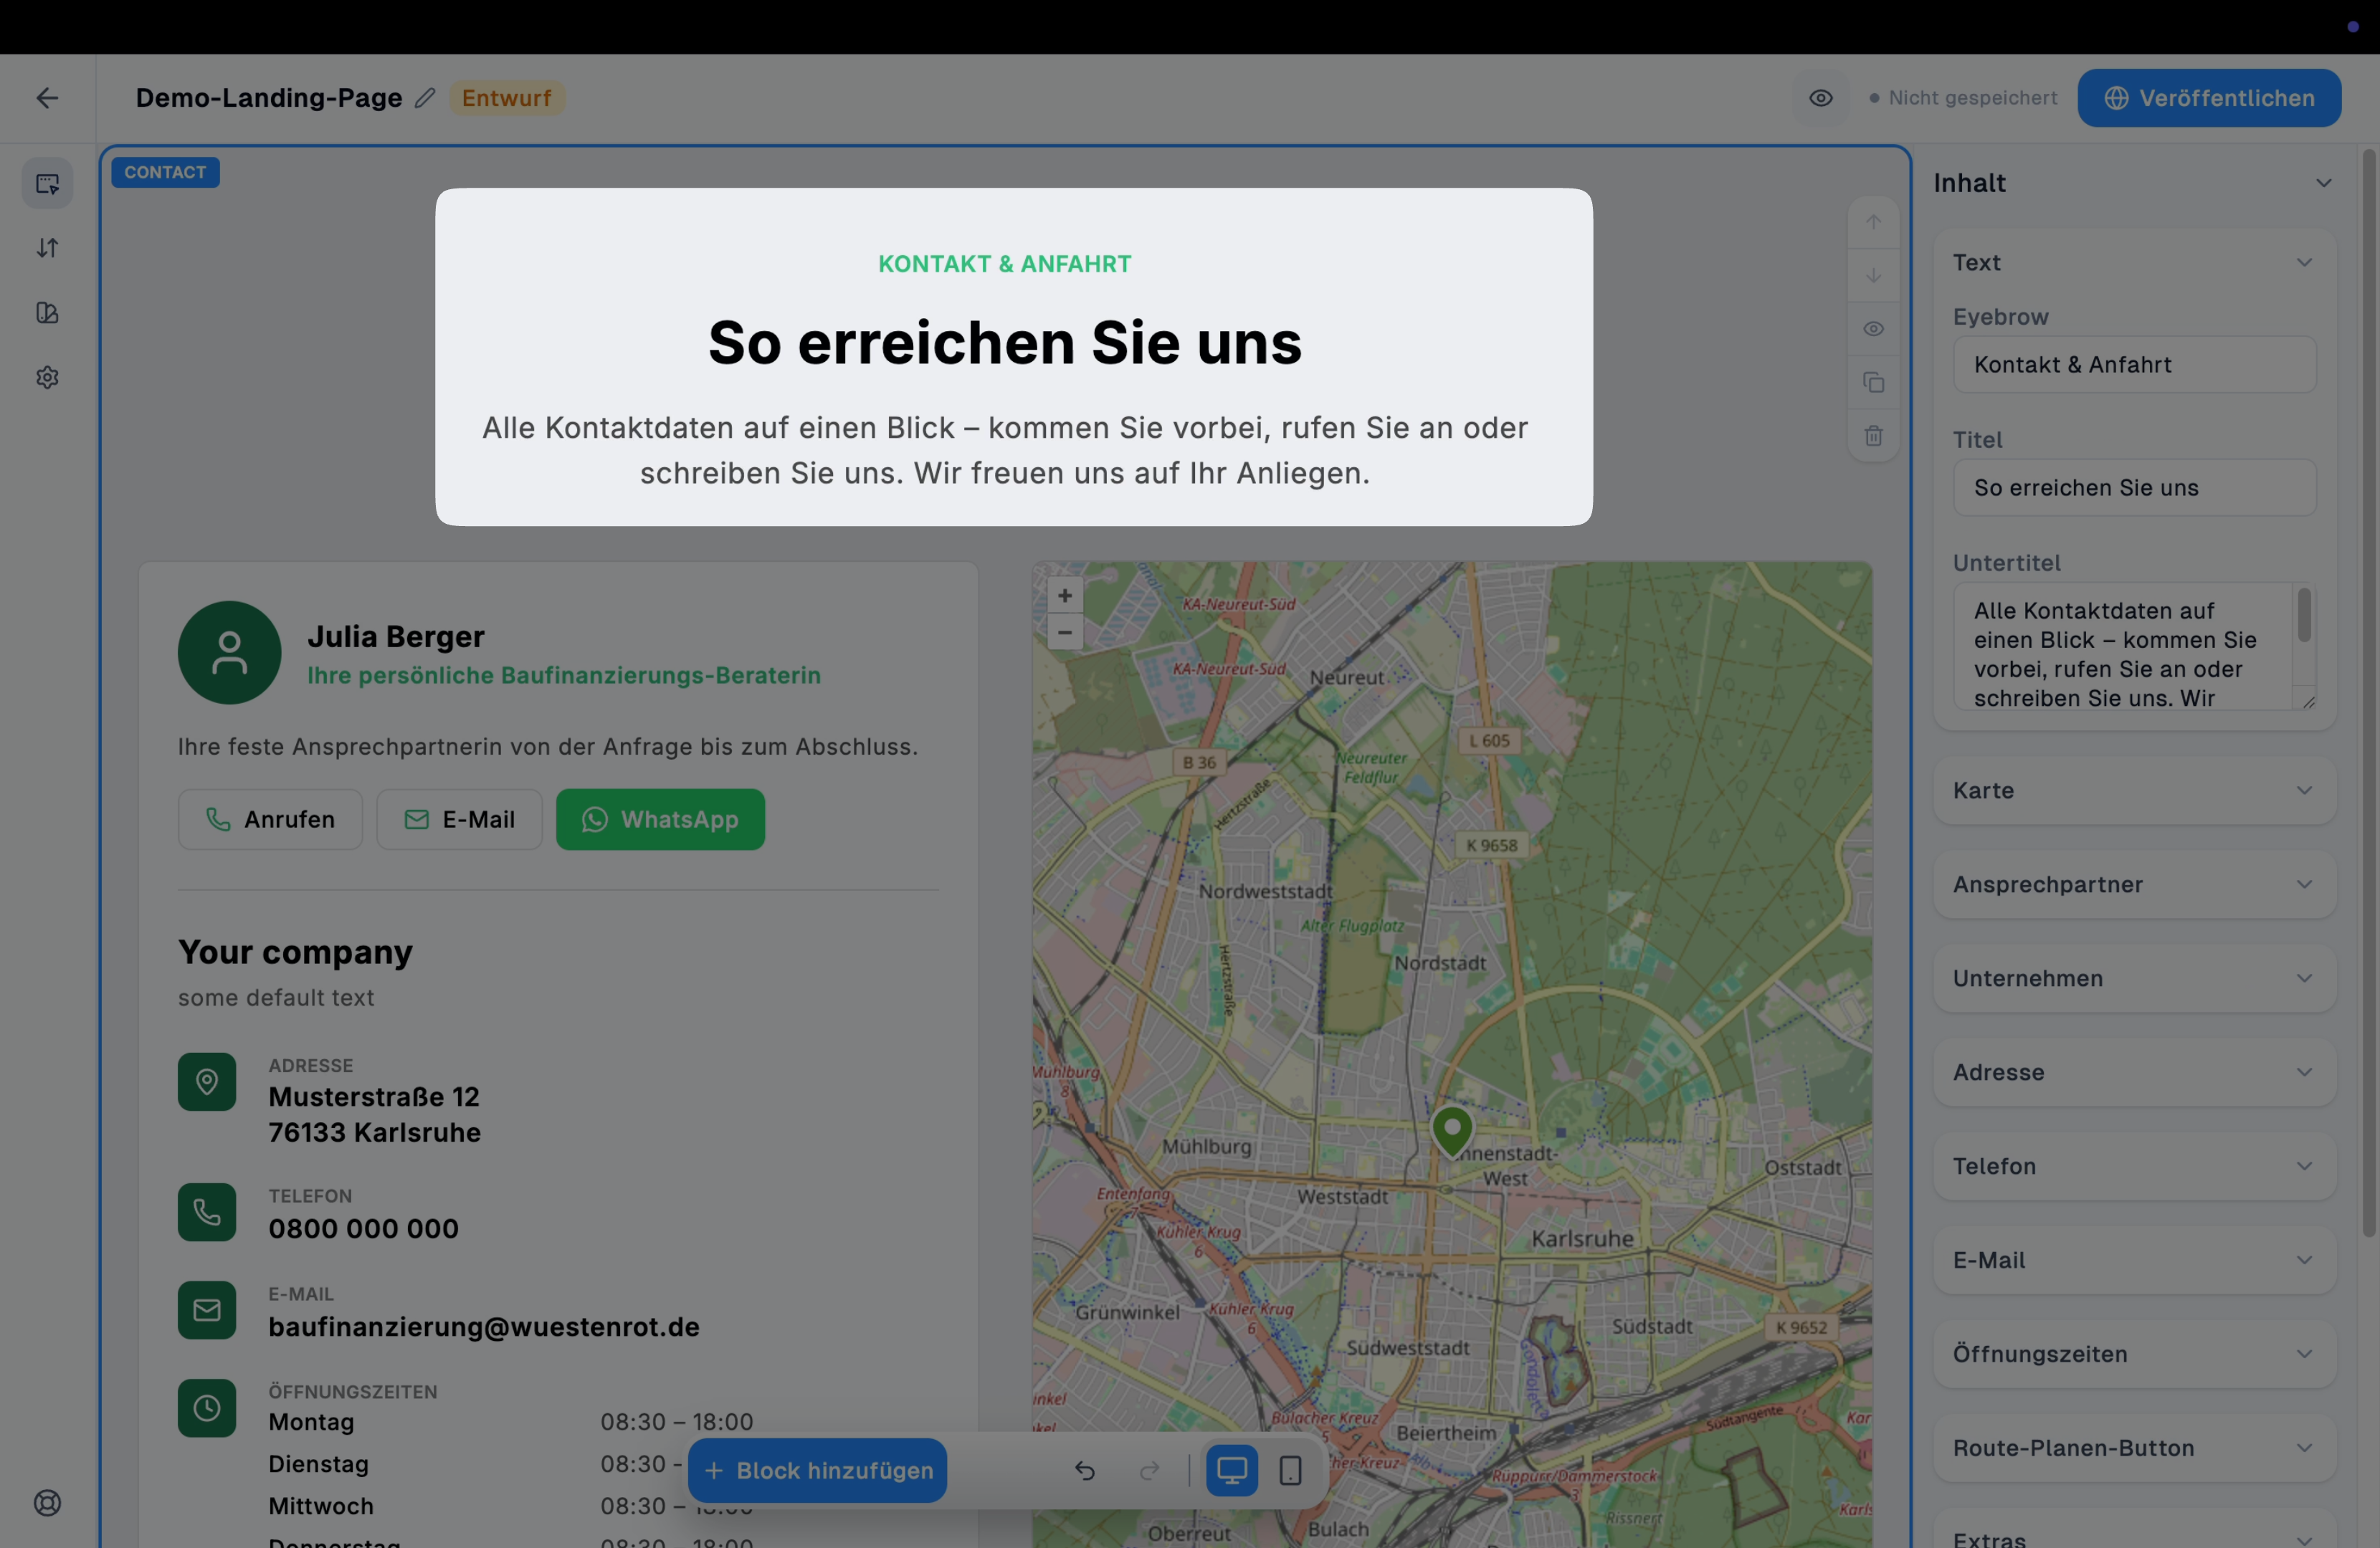Open page settings gear in sidebar
The image size is (2380, 1548).
point(47,378)
